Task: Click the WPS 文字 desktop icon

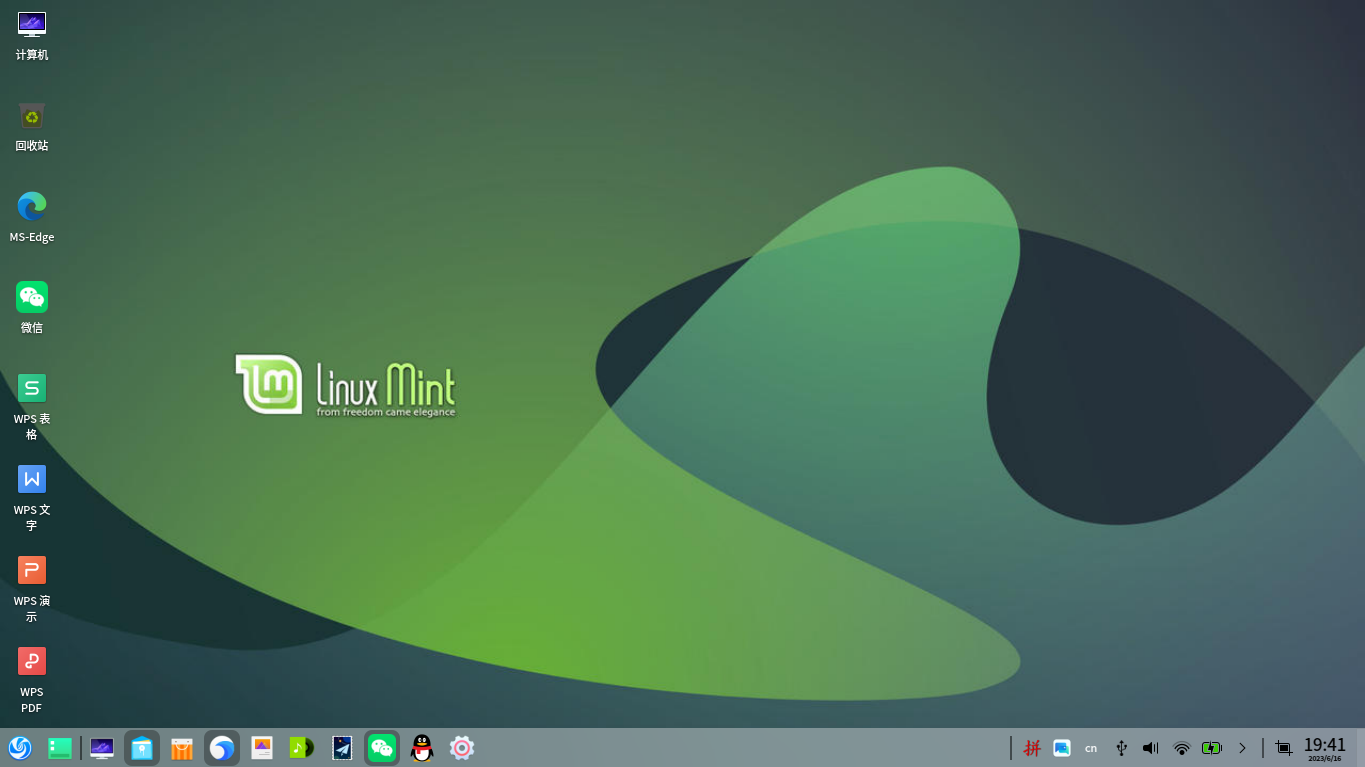Action: coord(32,498)
